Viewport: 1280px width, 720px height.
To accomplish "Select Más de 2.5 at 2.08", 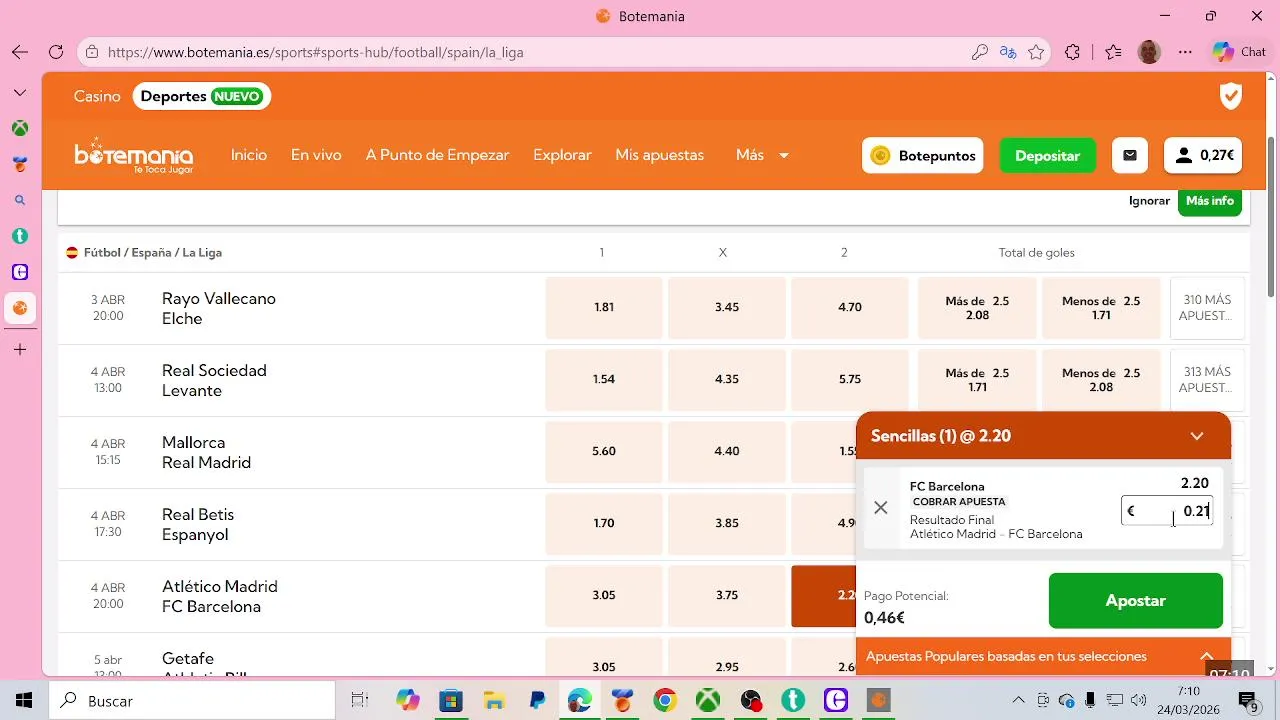I will coord(977,308).
